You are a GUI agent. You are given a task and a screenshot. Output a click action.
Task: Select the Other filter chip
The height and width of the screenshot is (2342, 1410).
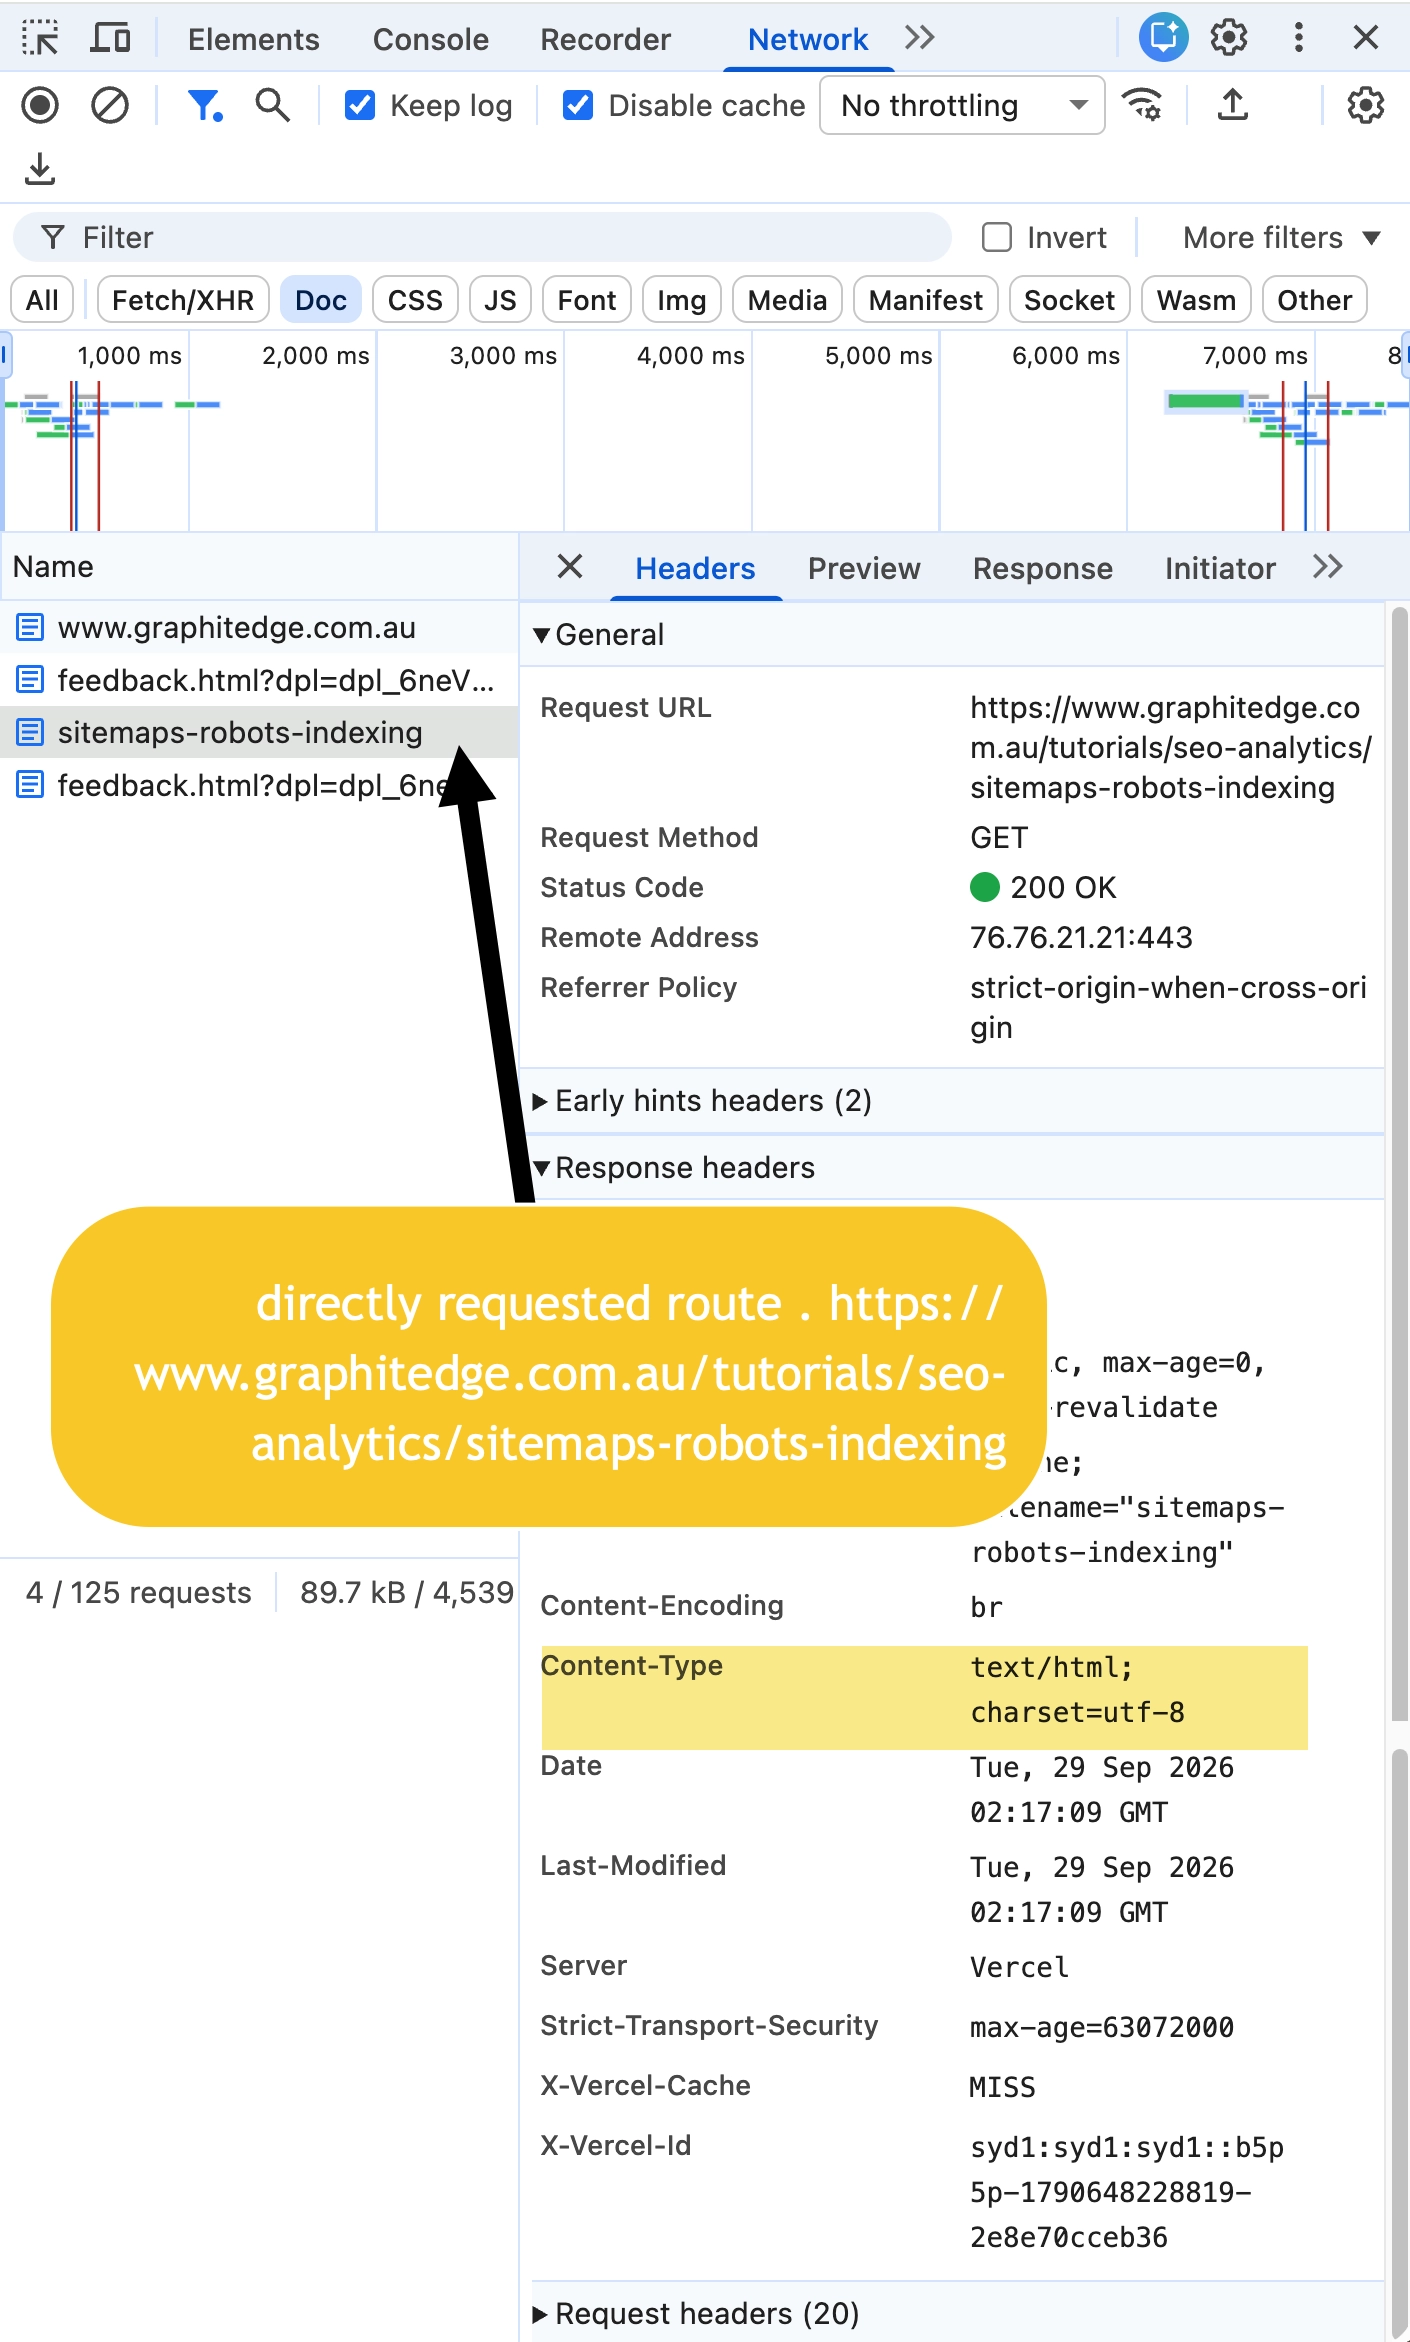click(x=1314, y=300)
